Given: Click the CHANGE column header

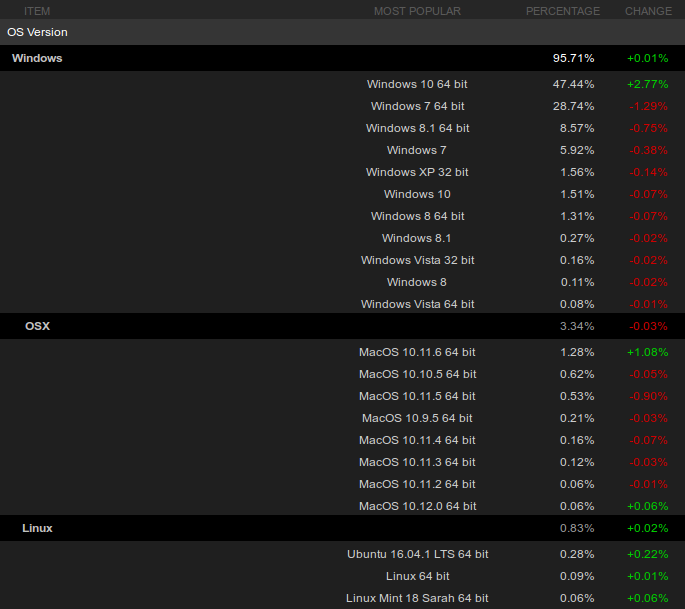Looking at the screenshot, I should 648,11.
